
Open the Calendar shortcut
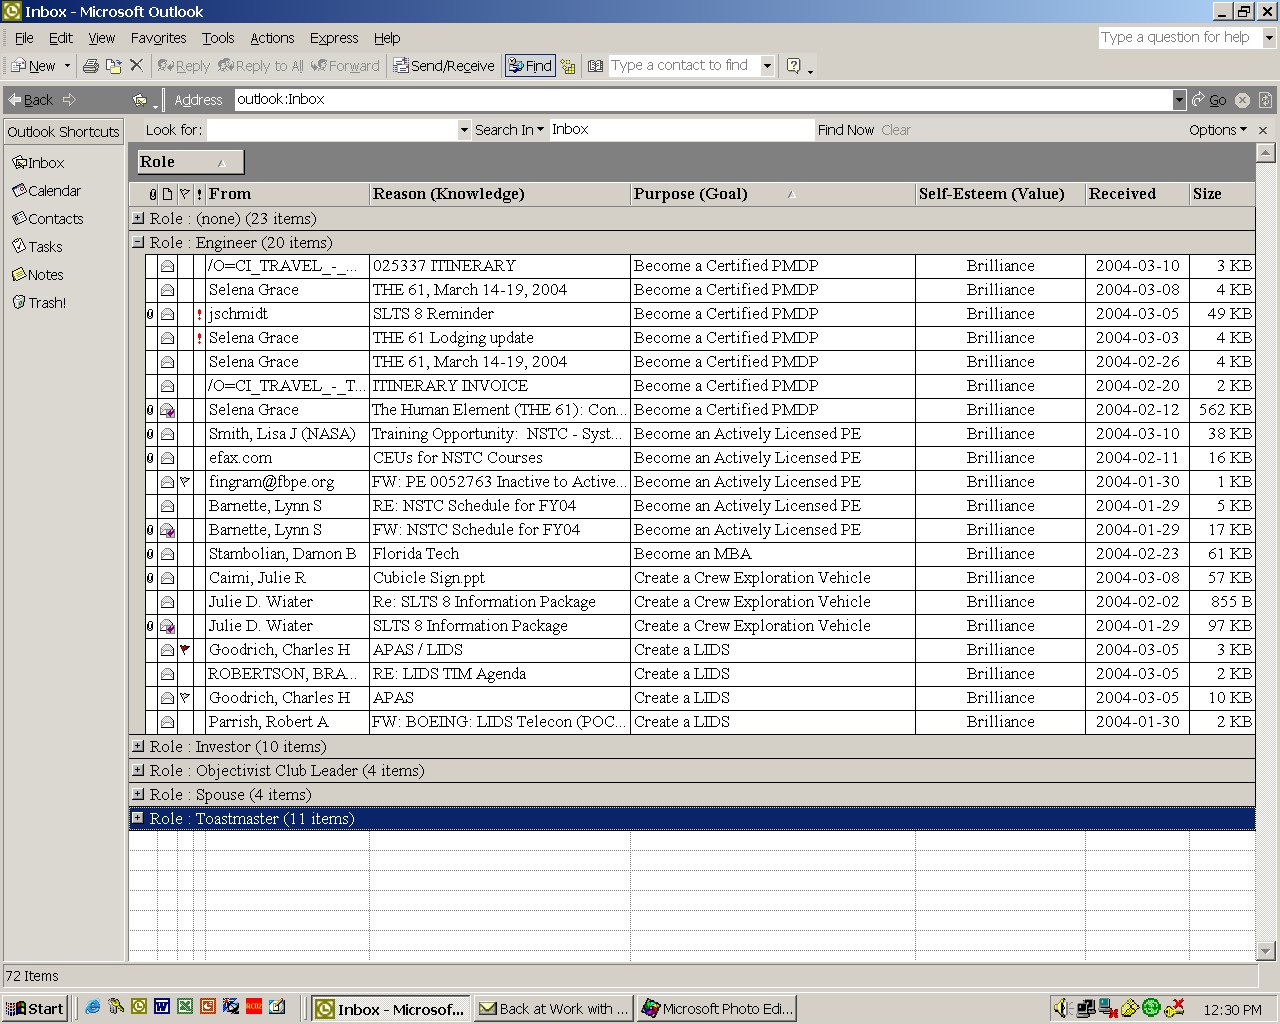[46, 191]
